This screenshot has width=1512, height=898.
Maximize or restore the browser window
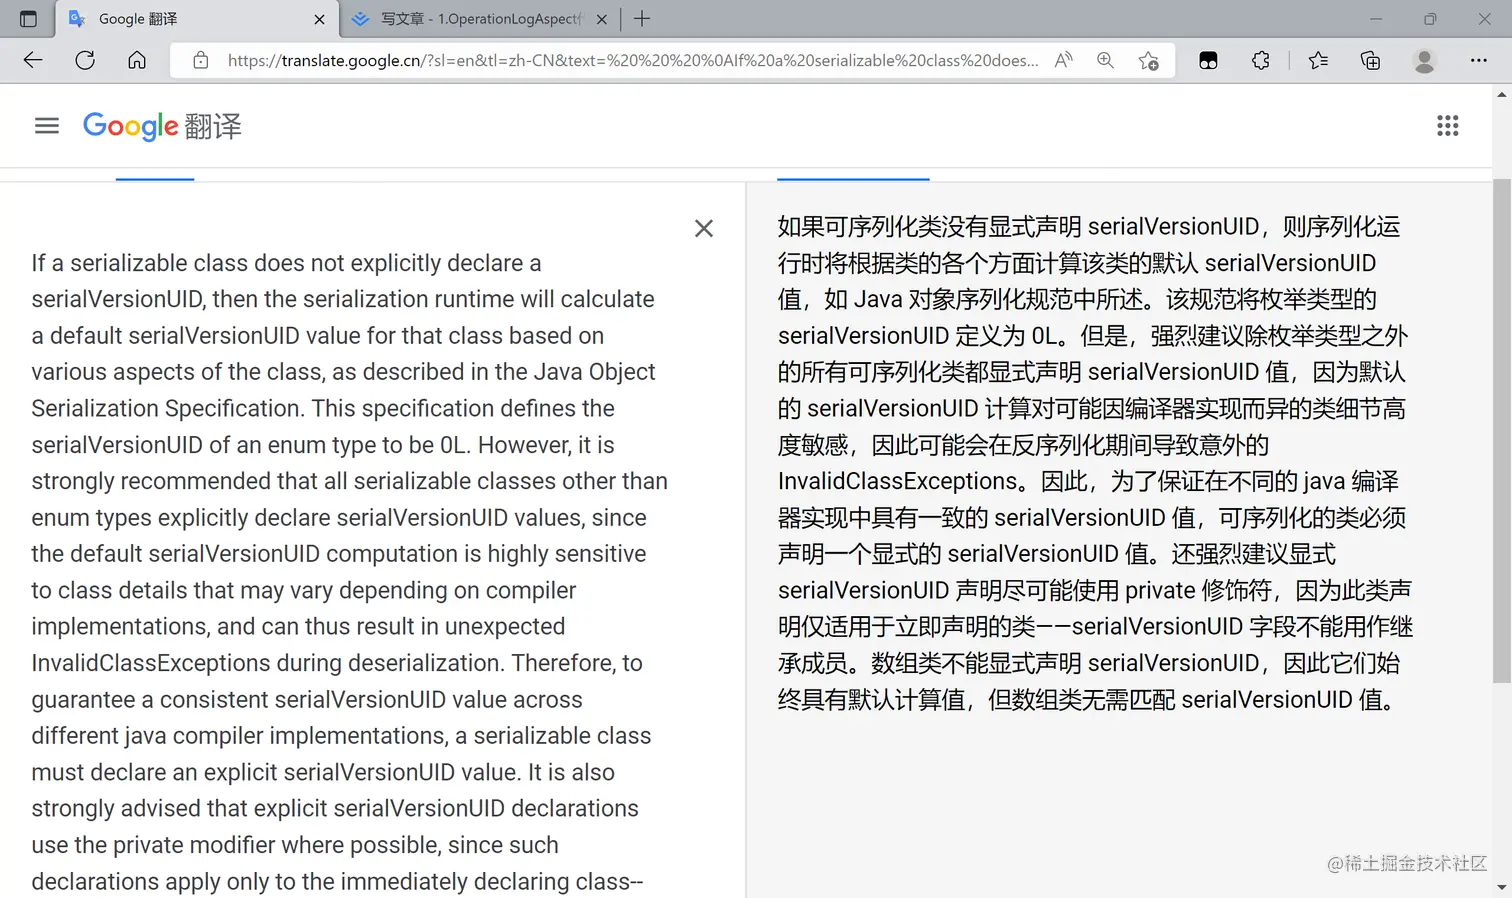[x=1430, y=19]
